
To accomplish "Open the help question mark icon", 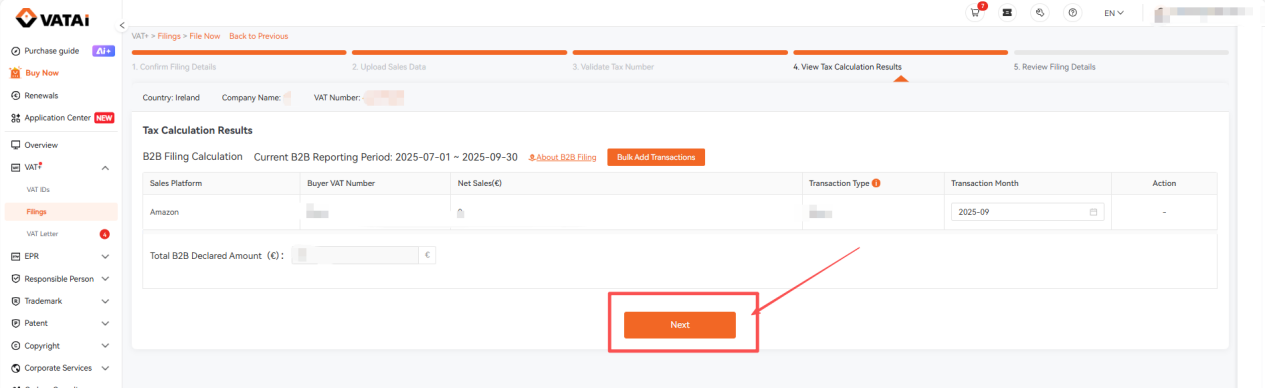I will coord(1073,12).
